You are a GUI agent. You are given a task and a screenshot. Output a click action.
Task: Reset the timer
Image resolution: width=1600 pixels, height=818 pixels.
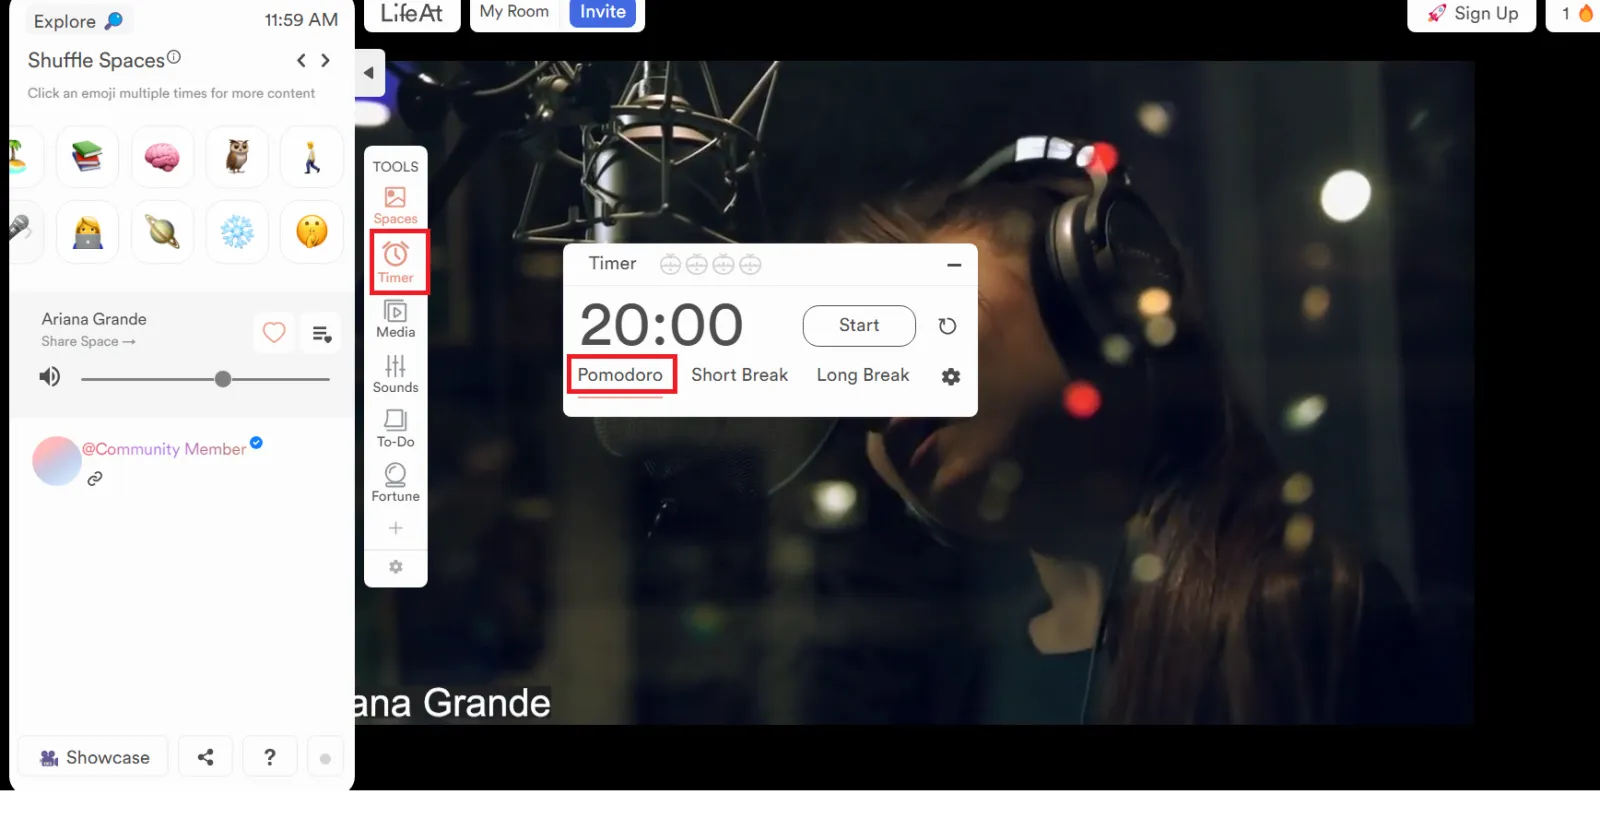coord(947,326)
